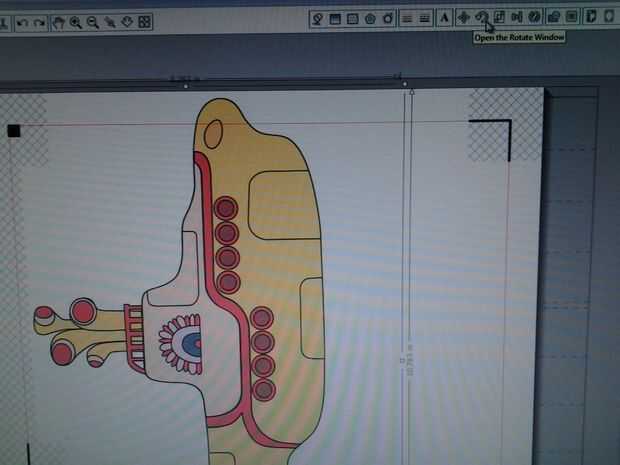Click the Fit to Window icon

[145, 21]
